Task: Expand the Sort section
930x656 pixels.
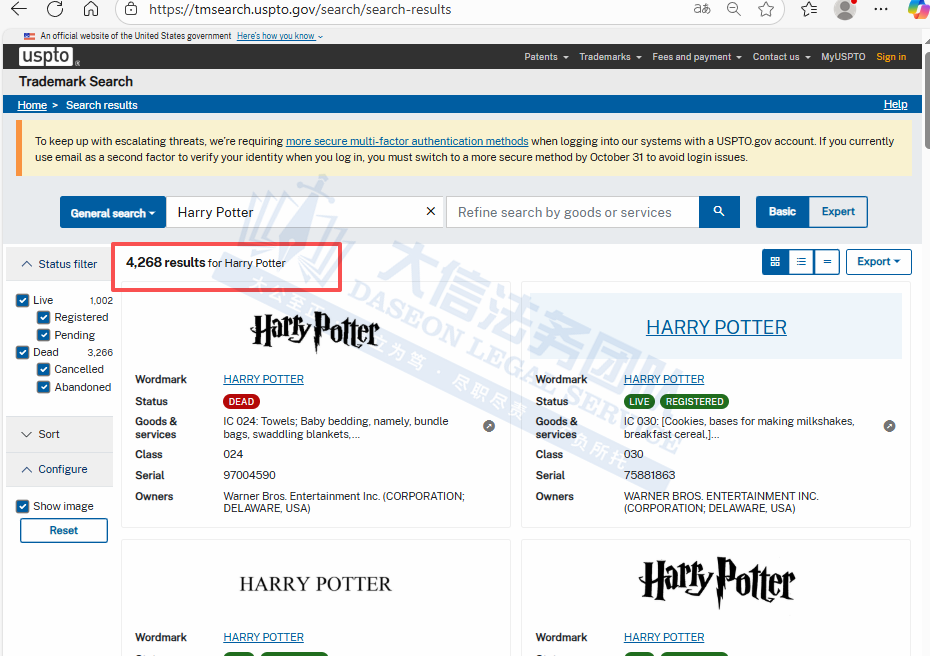Action: 59,434
